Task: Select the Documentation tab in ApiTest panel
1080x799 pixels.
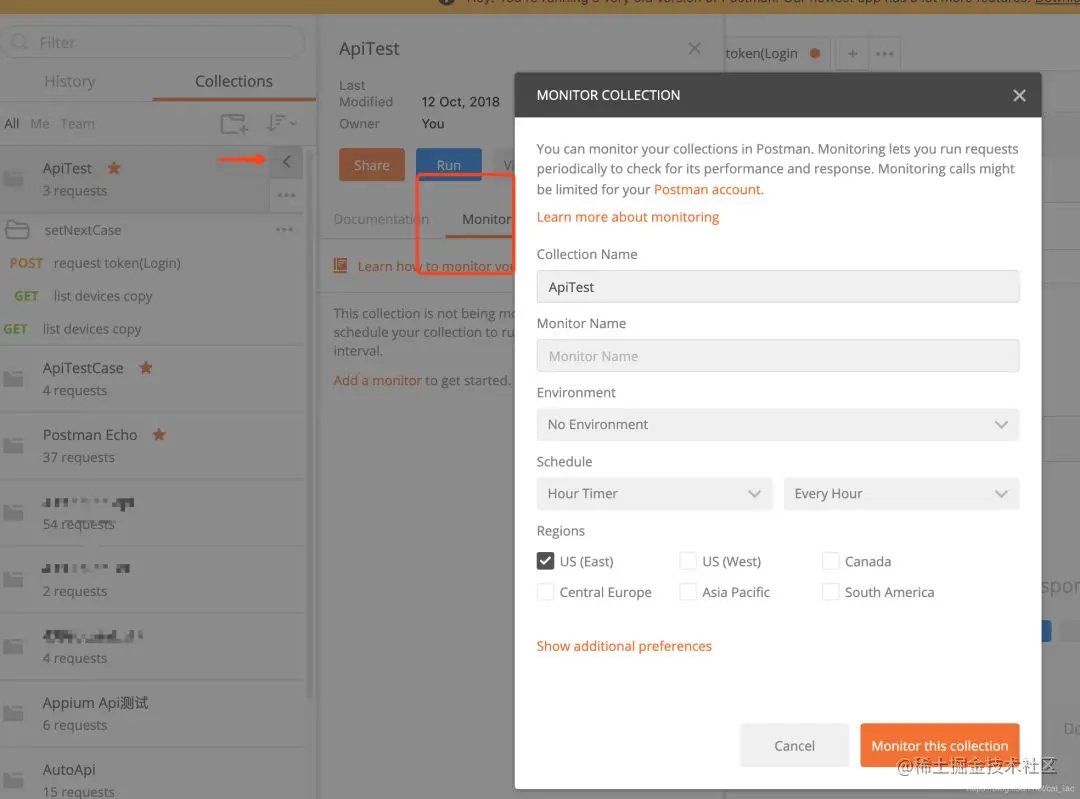Action: coord(381,219)
